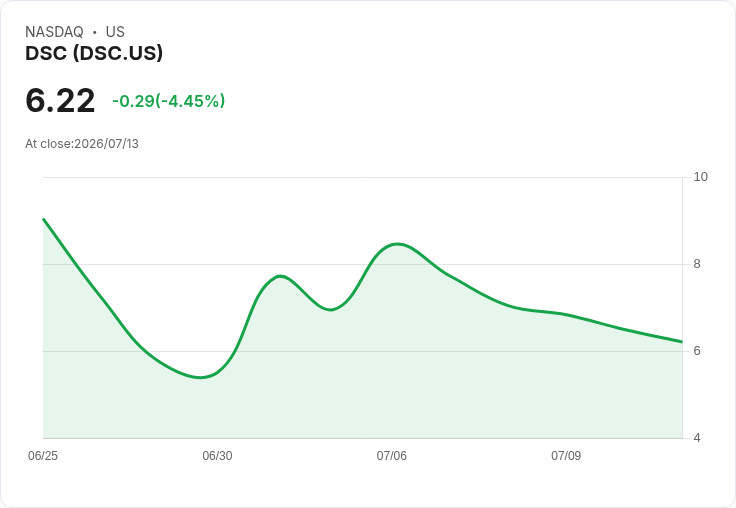Click the 8 price axis label
This screenshot has height=508, width=736.
click(697, 264)
